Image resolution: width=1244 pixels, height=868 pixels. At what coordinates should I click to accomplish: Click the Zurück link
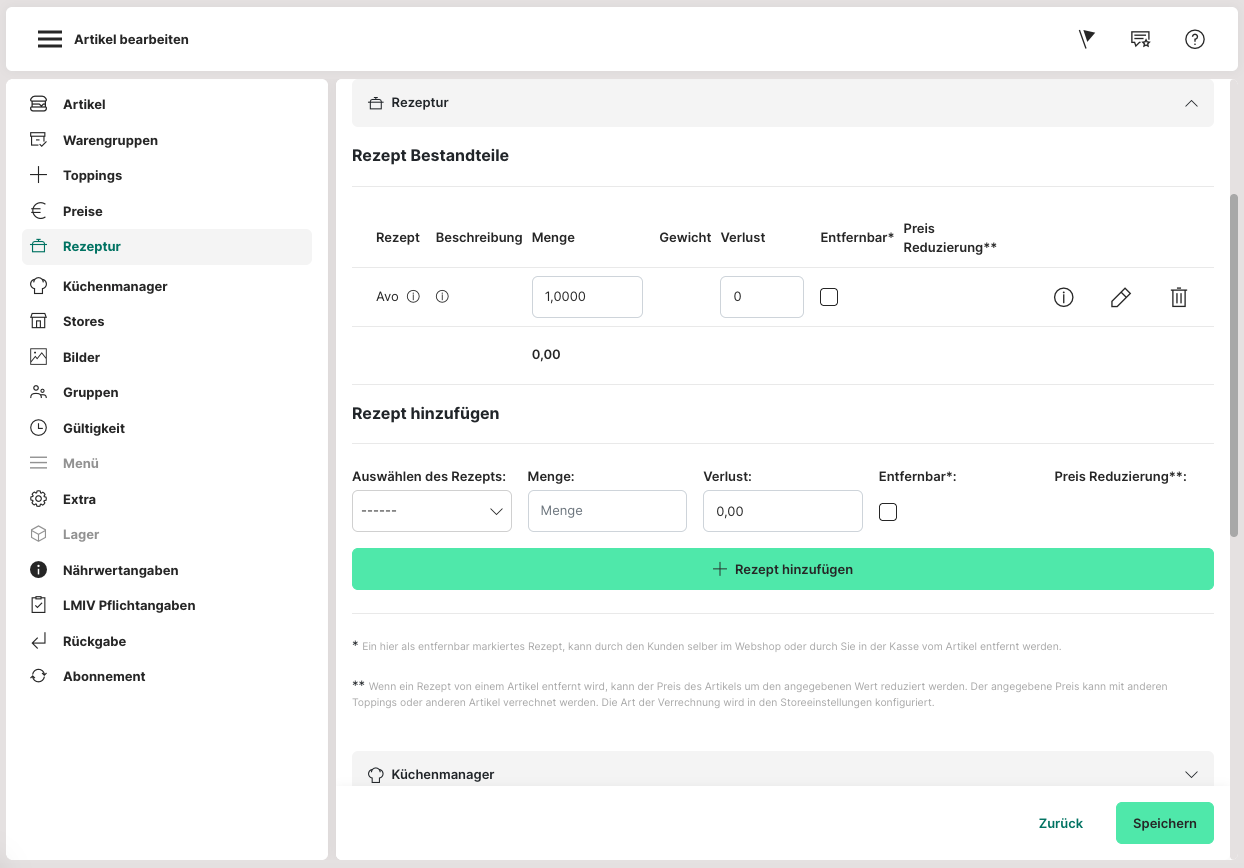pos(1060,823)
